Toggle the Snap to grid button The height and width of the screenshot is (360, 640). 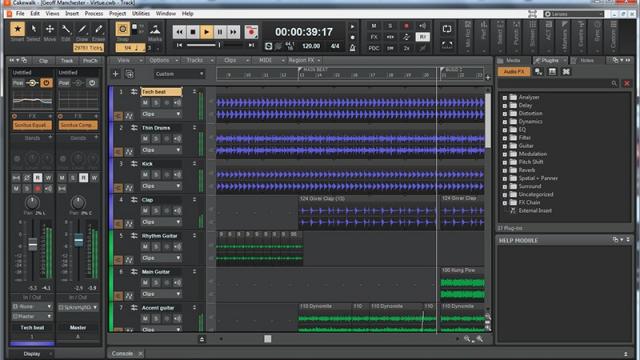tap(122, 29)
